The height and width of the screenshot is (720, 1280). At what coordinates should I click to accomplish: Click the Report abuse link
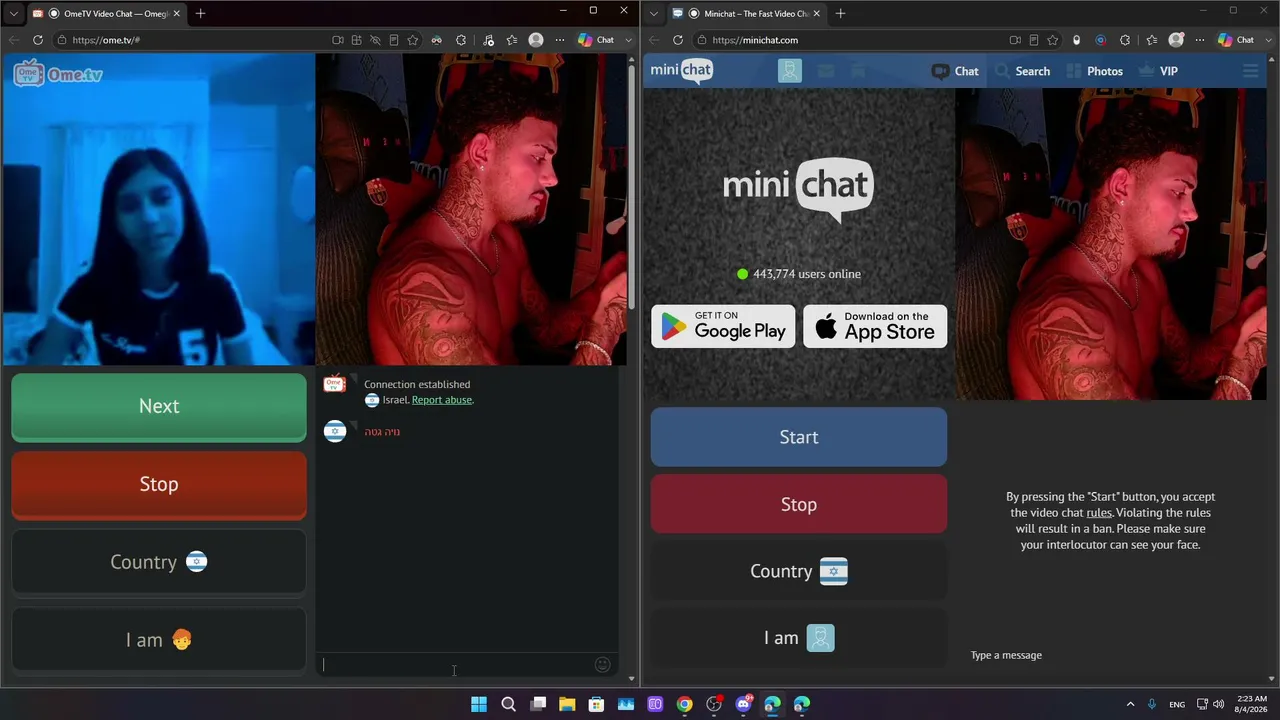pos(441,400)
